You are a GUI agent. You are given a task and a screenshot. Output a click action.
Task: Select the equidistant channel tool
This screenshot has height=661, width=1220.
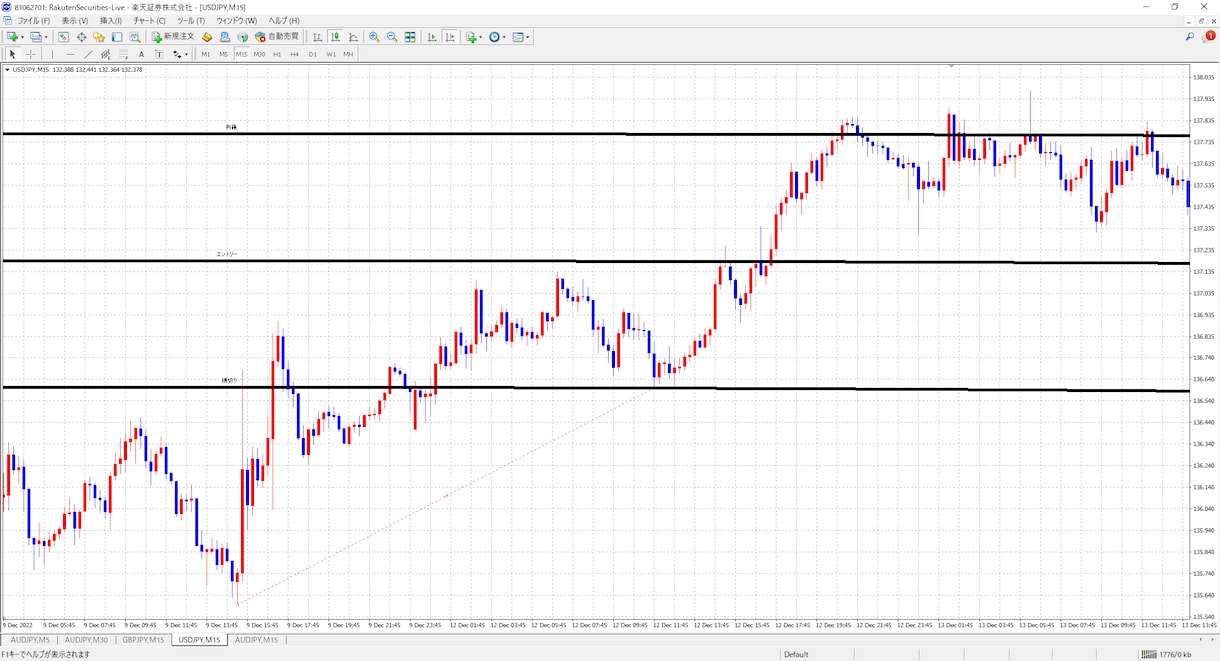pyautogui.click(x=106, y=54)
